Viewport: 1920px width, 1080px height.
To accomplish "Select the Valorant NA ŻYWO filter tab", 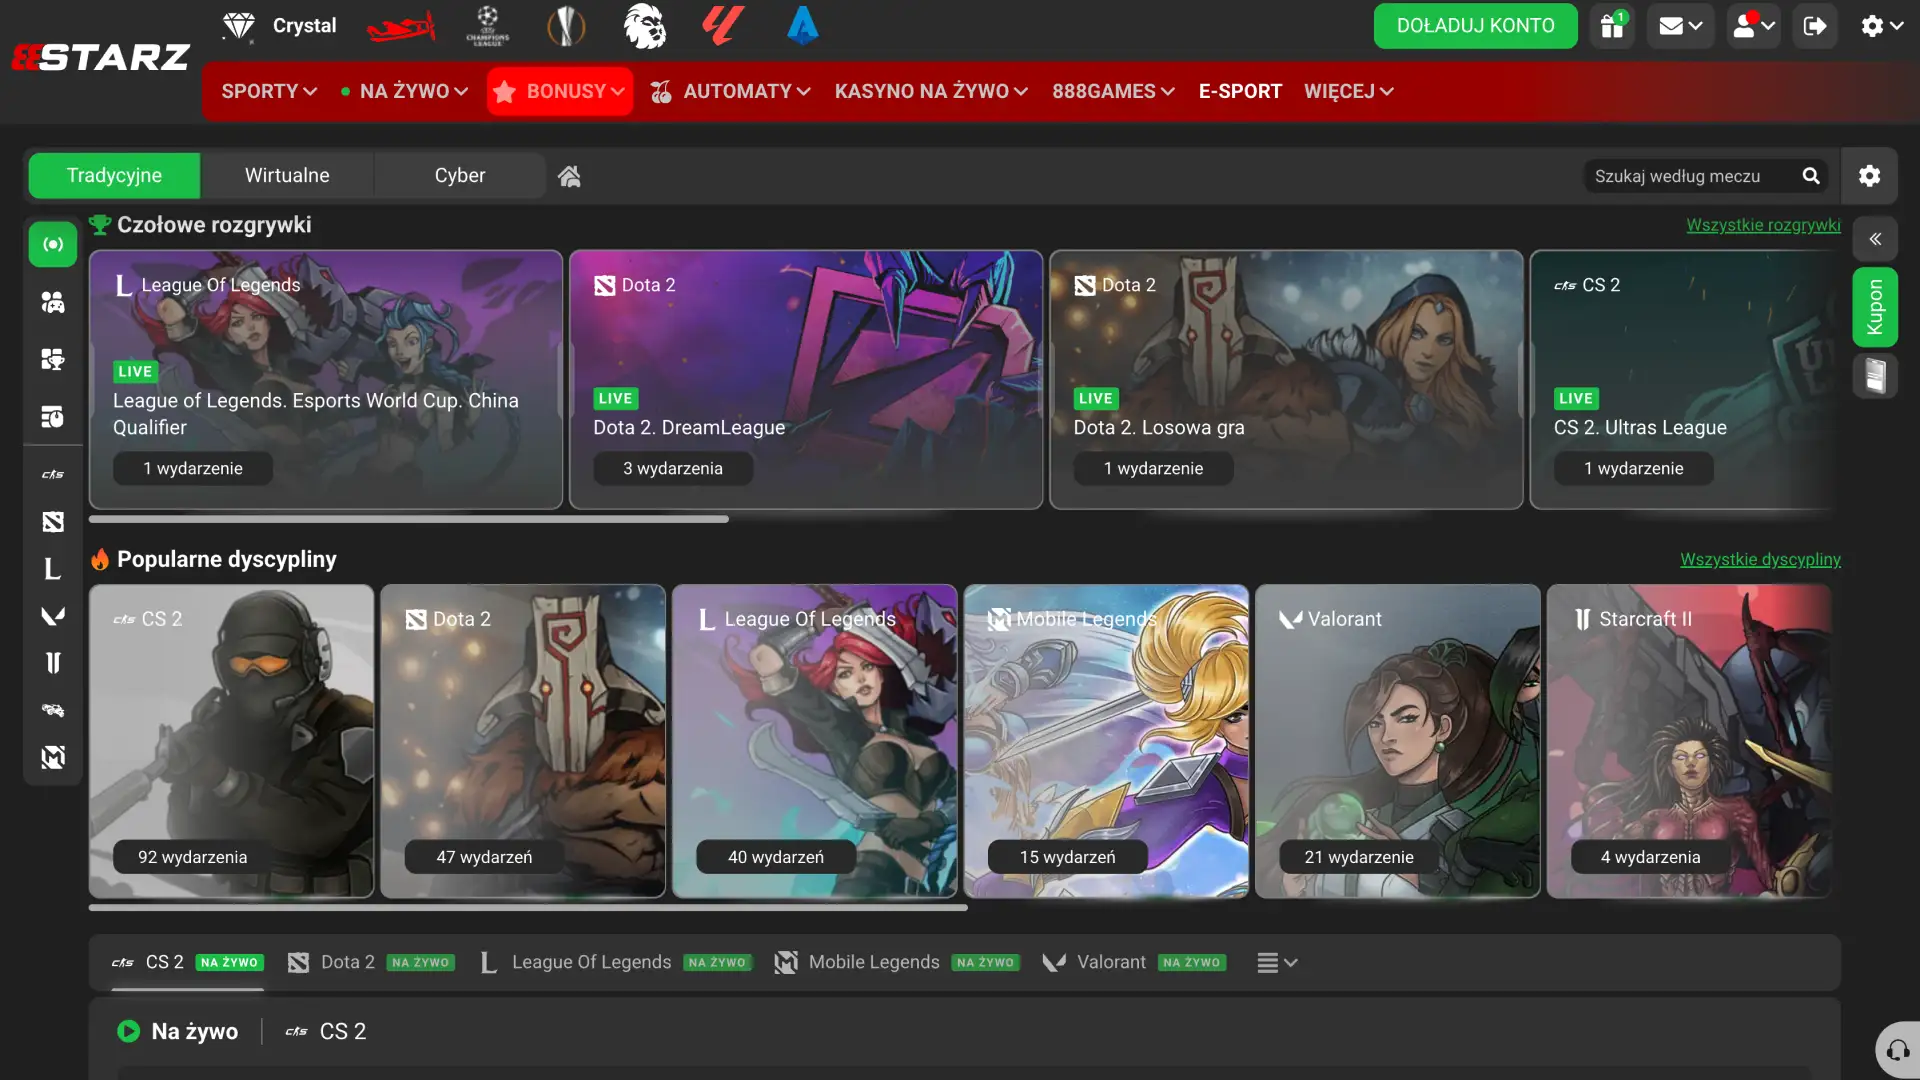I will click(1134, 962).
